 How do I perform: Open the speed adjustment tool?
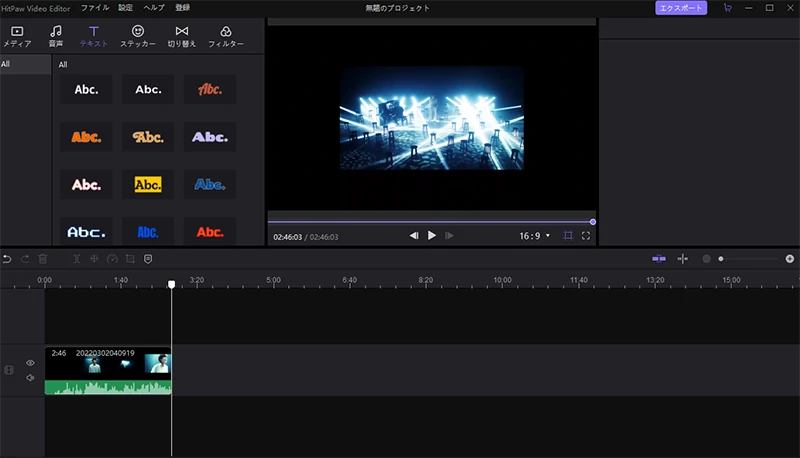[112, 259]
